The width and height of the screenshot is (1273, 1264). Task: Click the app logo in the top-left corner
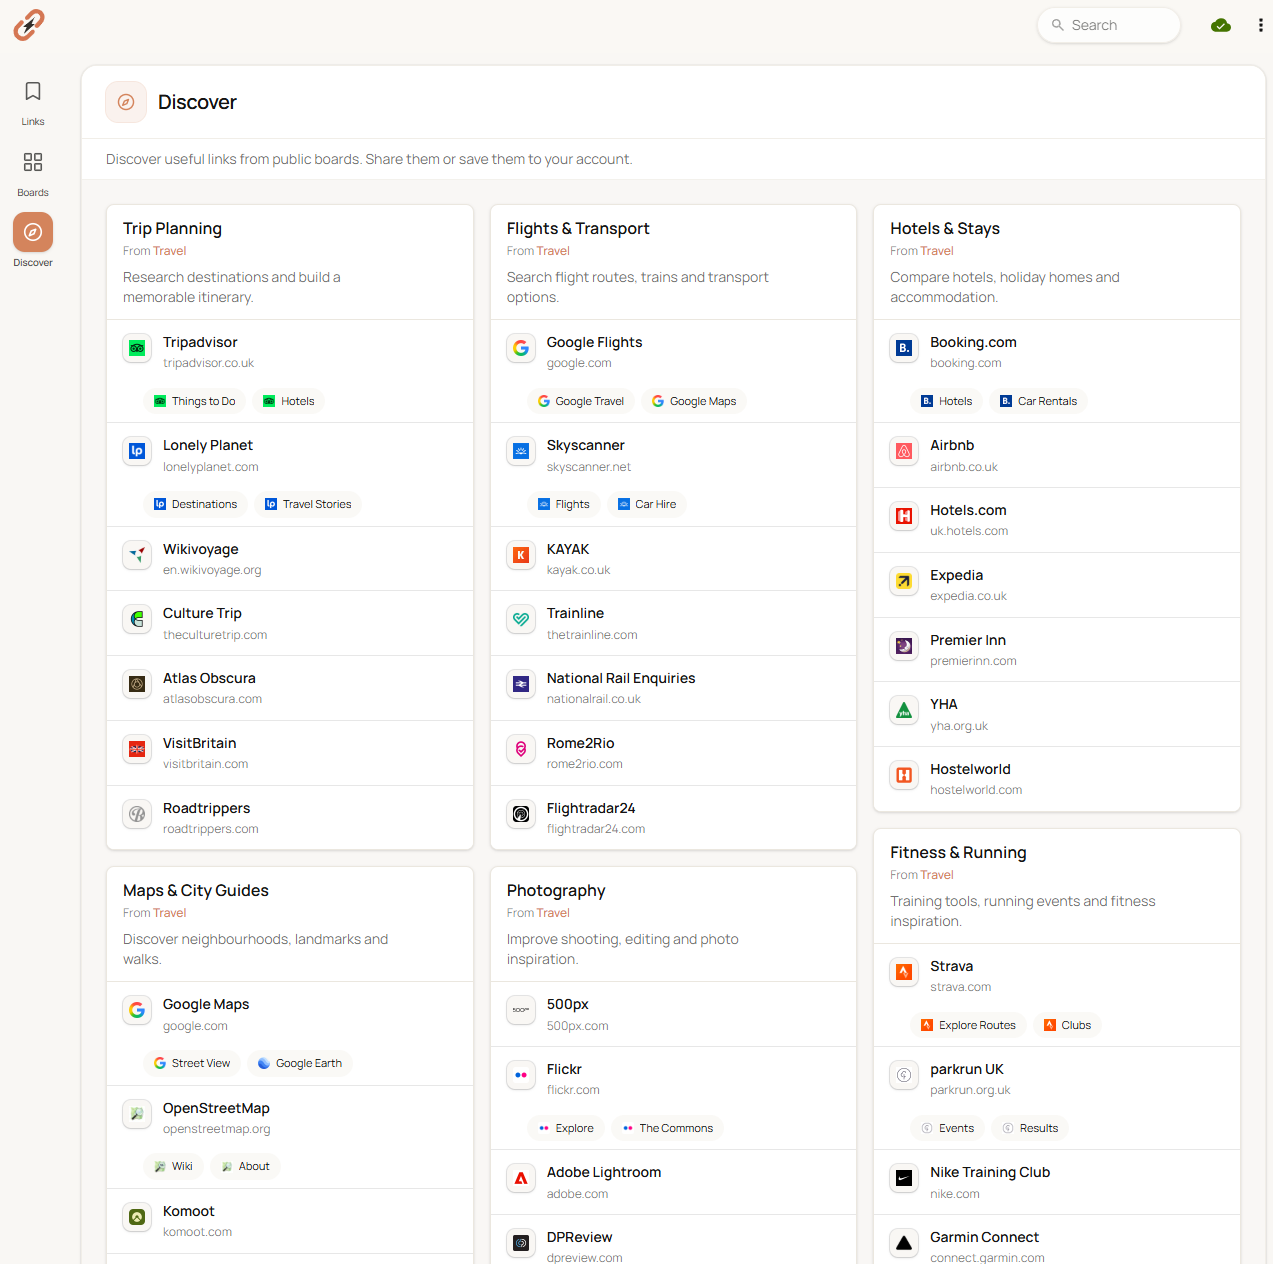click(x=29, y=25)
